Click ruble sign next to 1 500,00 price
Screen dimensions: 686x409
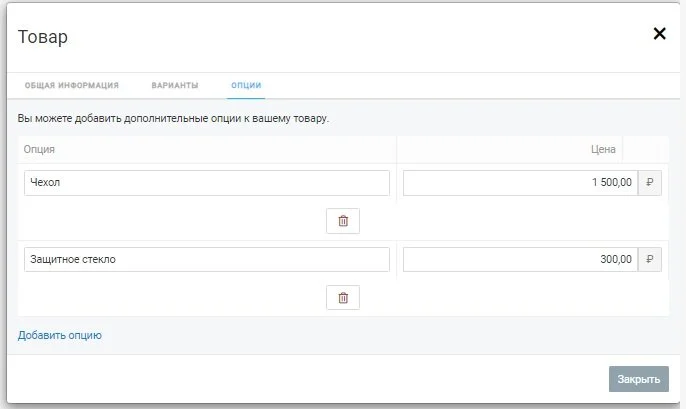coord(650,182)
